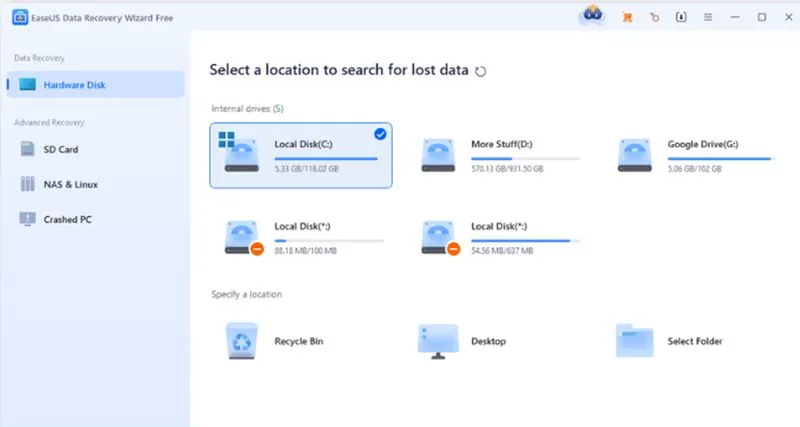Click the EaseUS app logo icon
Image resolution: width=800 pixels, height=427 pixels.
click(20, 17)
